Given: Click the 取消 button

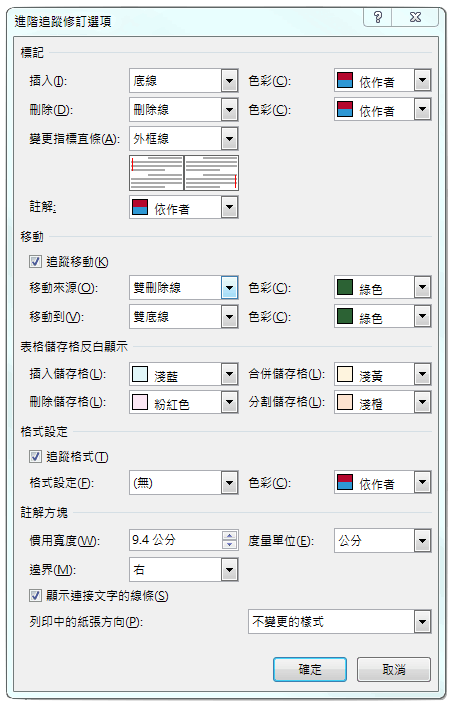Looking at the screenshot, I should tap(394, 669).
